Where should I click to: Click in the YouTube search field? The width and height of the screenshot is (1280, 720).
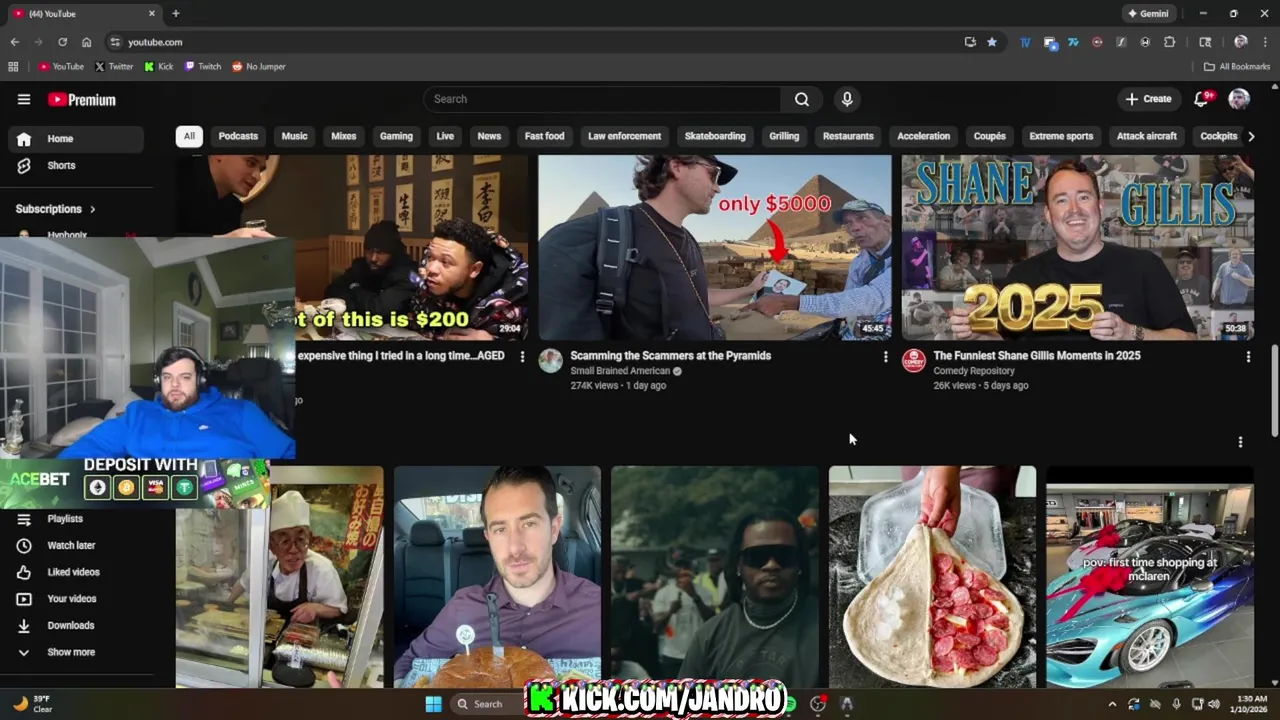coord(603,99)
